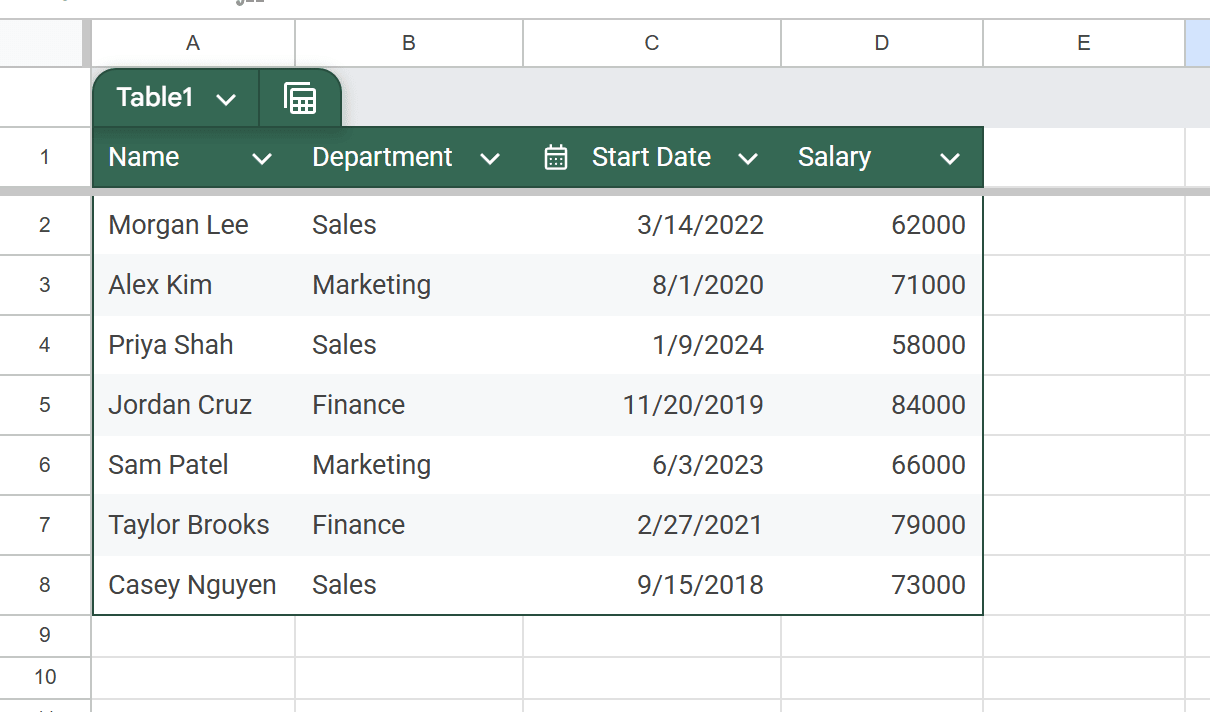Open the table view grid icon
1210x712 pixels.
tap(300, 98)
